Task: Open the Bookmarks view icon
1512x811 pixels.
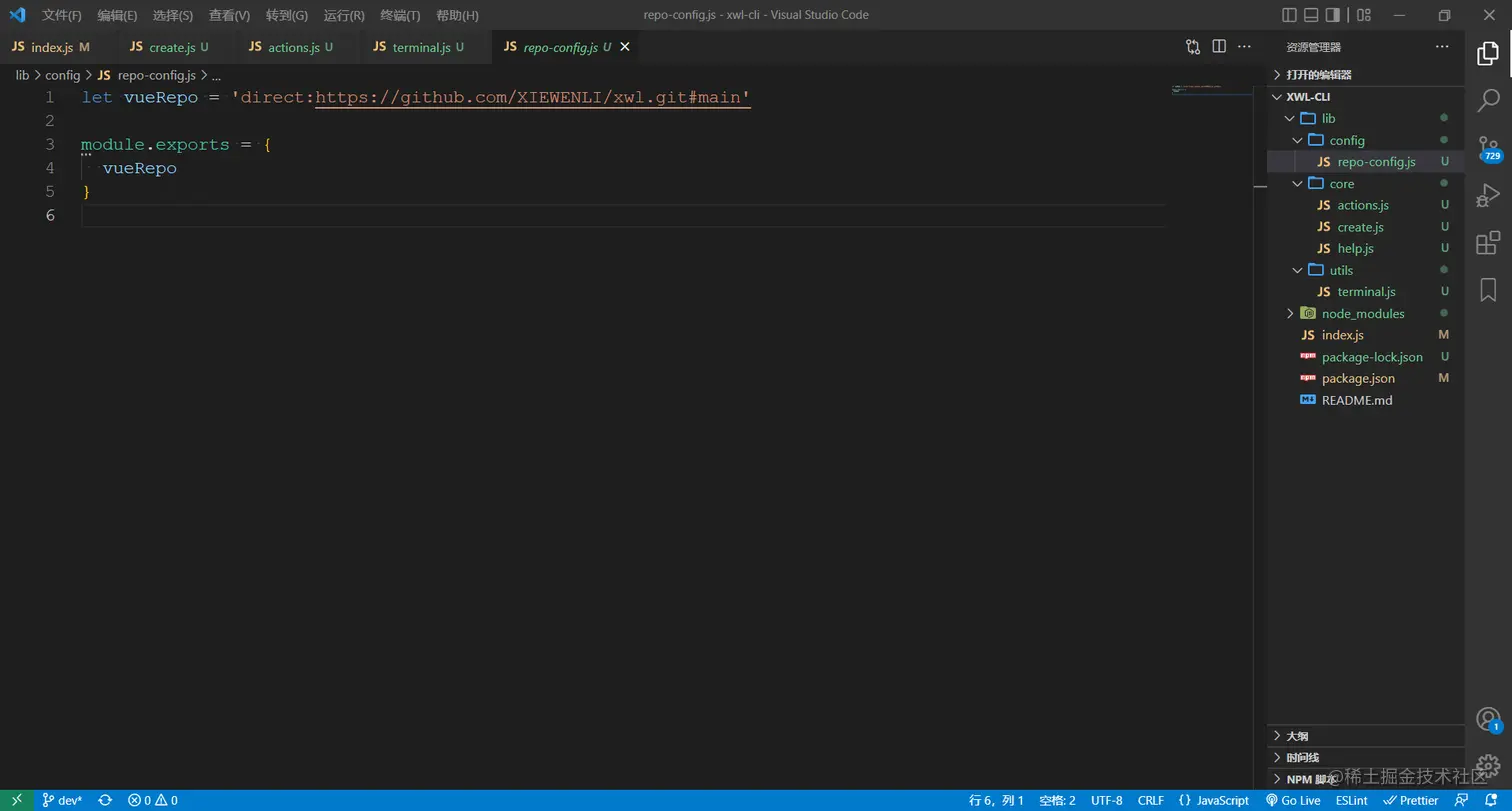Action: pos(1488,289)
